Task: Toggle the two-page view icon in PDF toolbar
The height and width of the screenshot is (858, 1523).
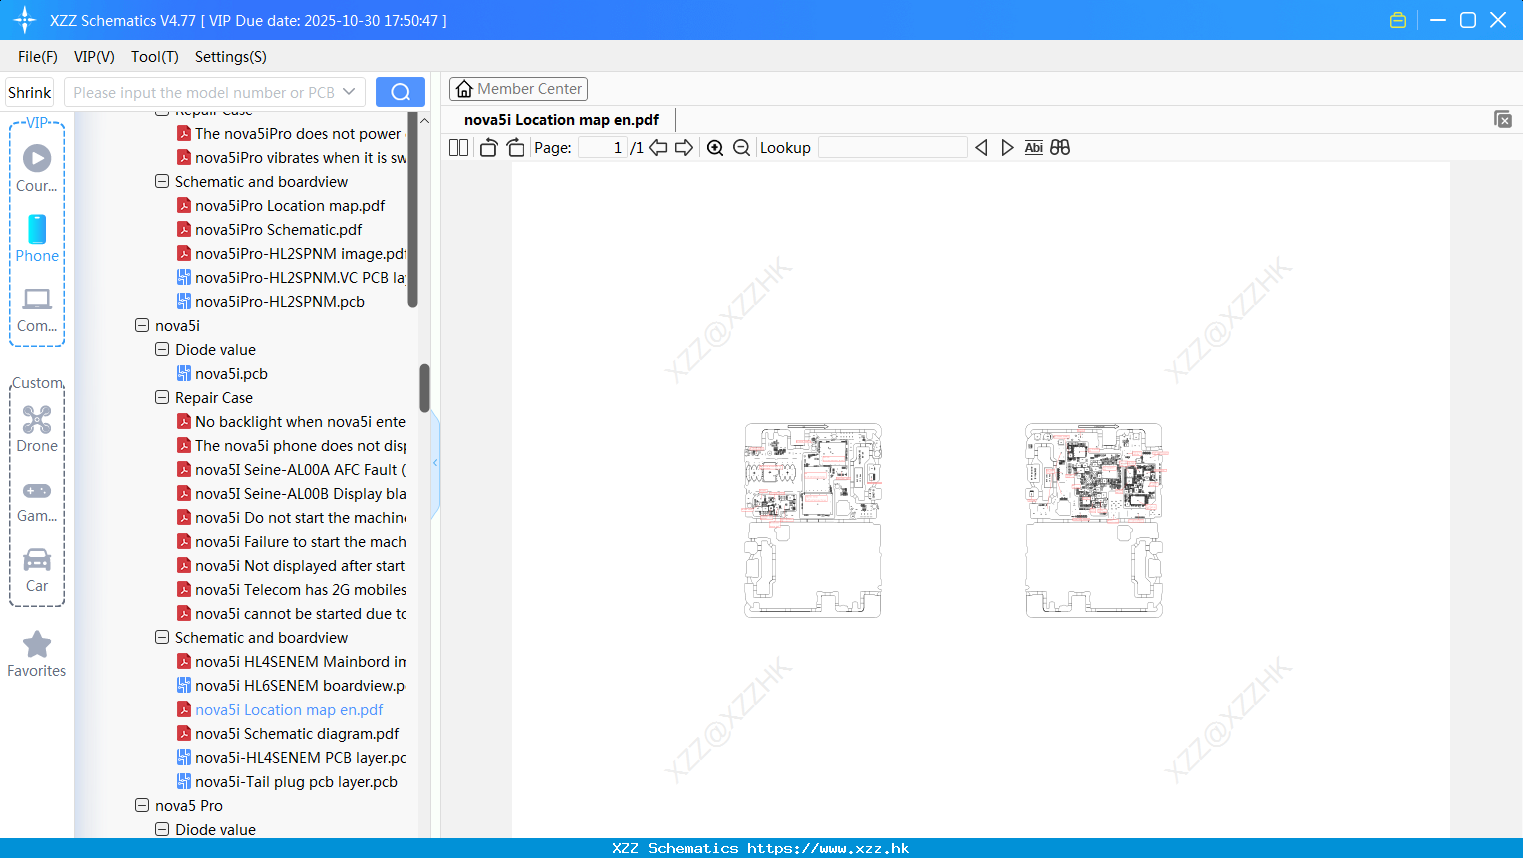Action: (x=458, y=148)
